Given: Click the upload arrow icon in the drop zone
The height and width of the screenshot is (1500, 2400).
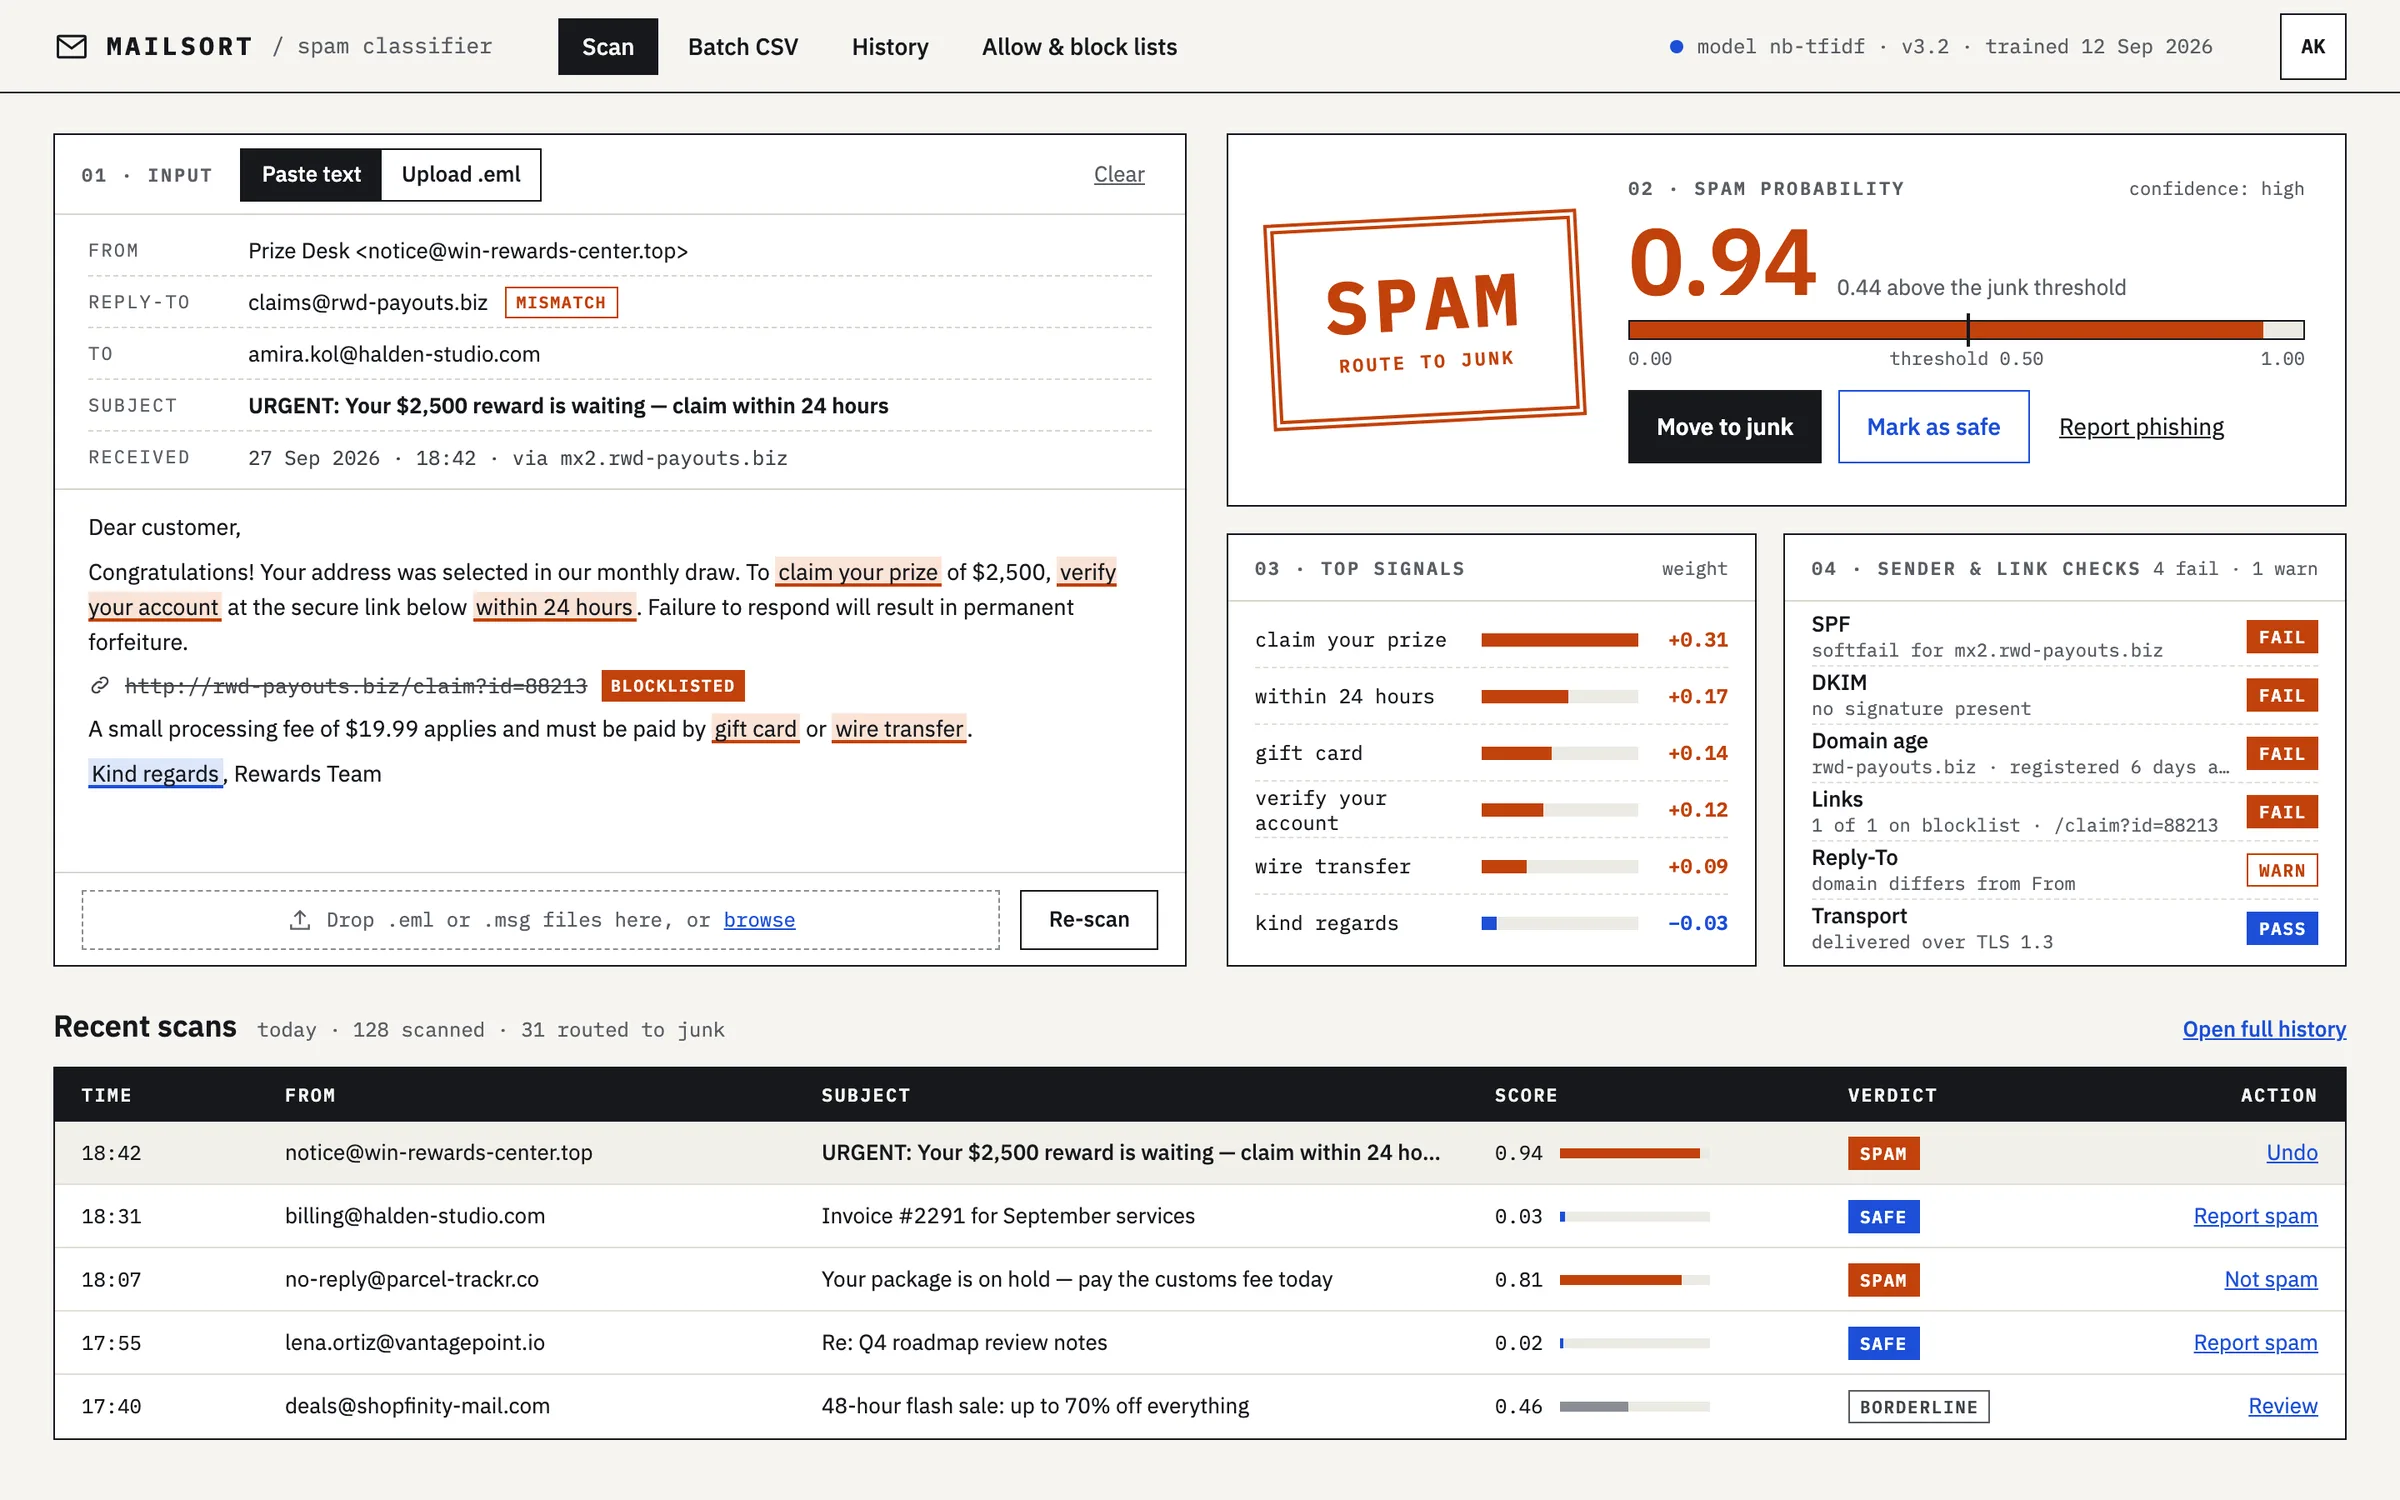Looking at the screenshot, I should [299, 920].
